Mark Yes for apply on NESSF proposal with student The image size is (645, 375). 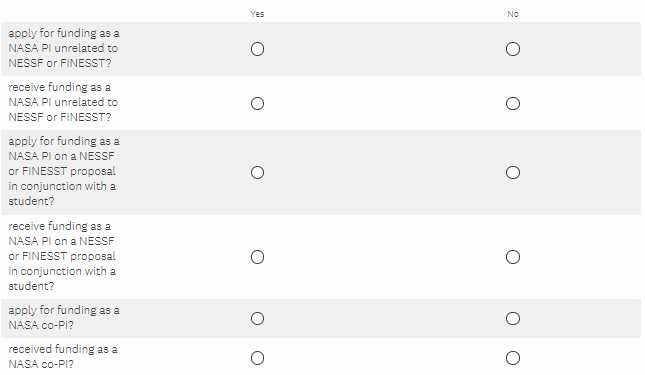[x=258, y=172]
